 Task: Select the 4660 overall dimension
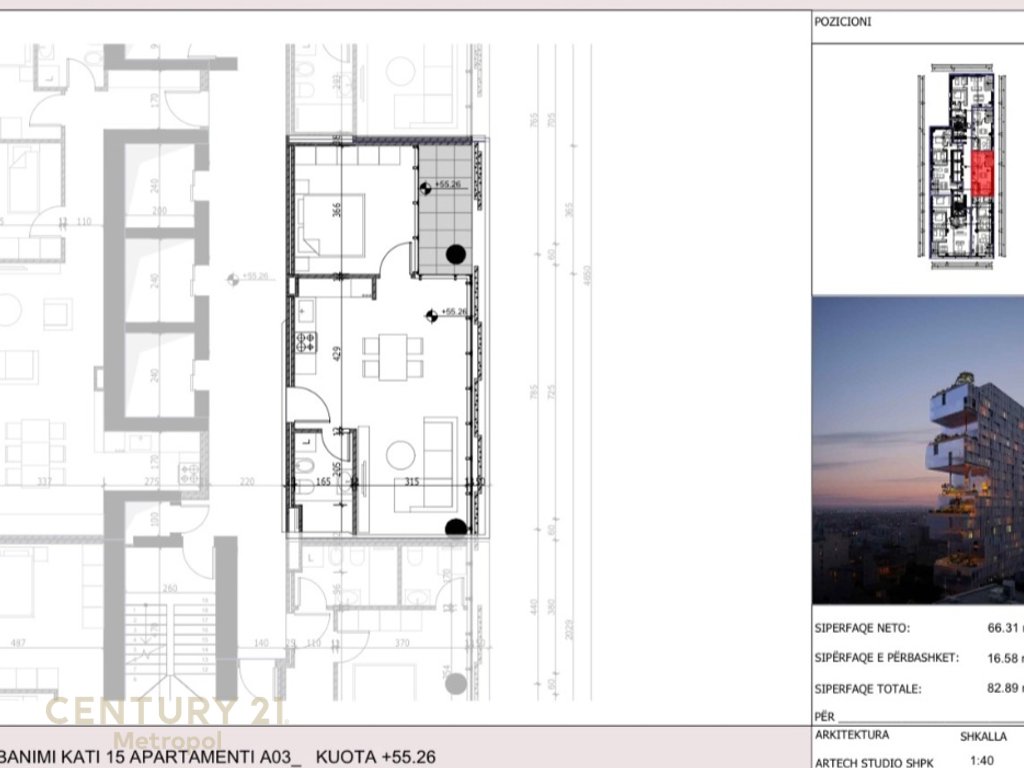[x=586, y=276]
